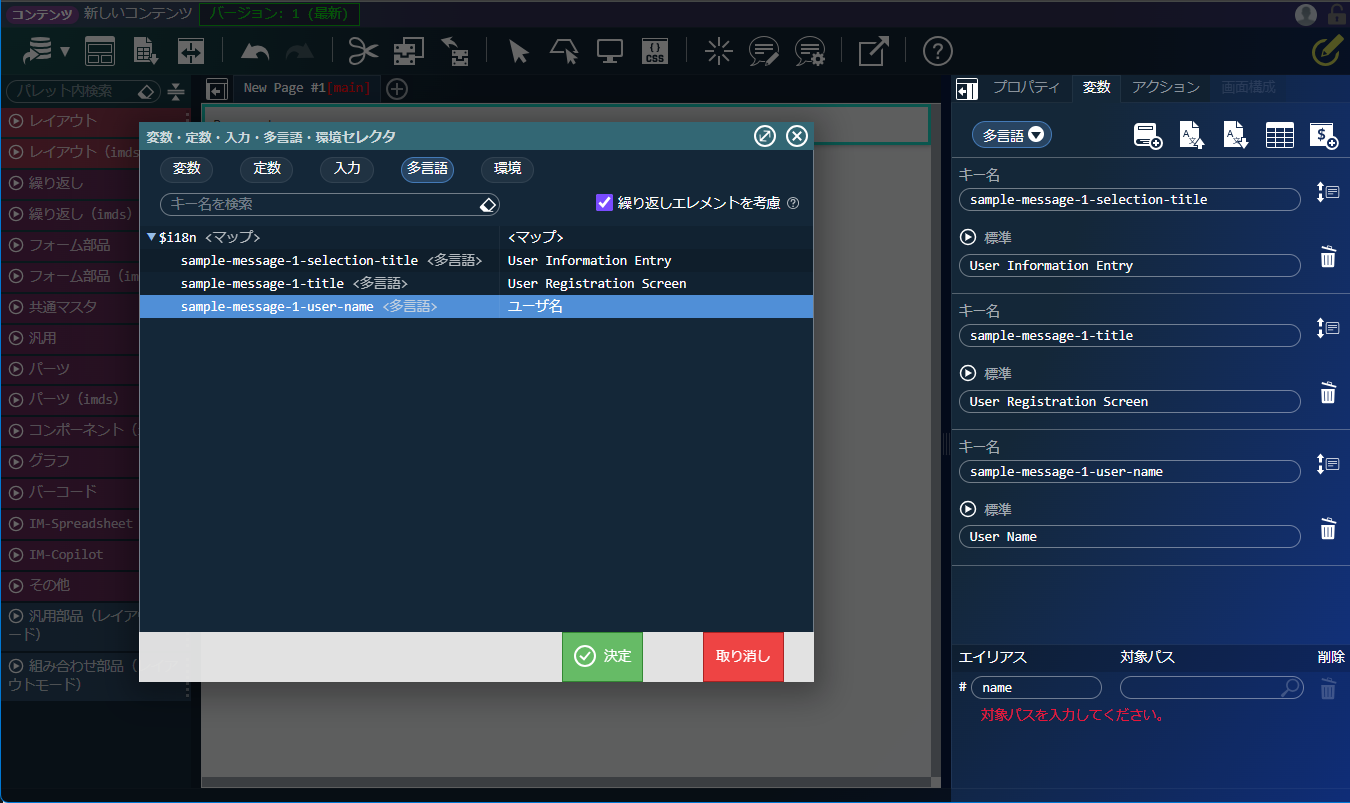
Task: Toggle the 繰り返しエレメントを考慮 checkbox
Action: 604,203
